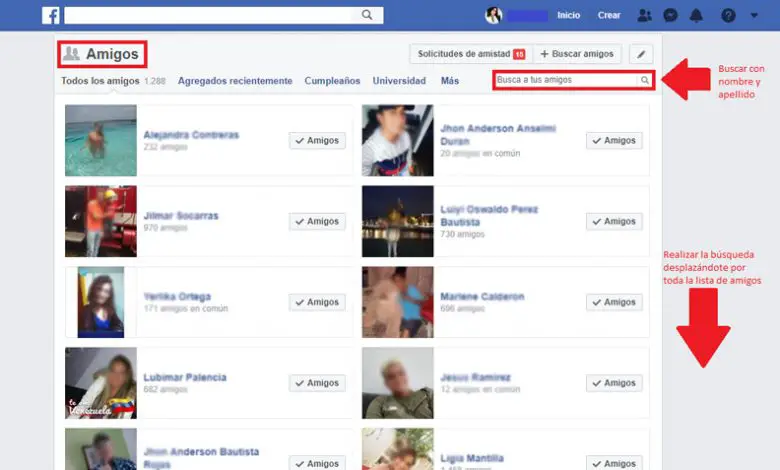Open Amigos dropdown for Jhon Anderson Bautista Rojas
780x470 pixels.
coord(317,463)
